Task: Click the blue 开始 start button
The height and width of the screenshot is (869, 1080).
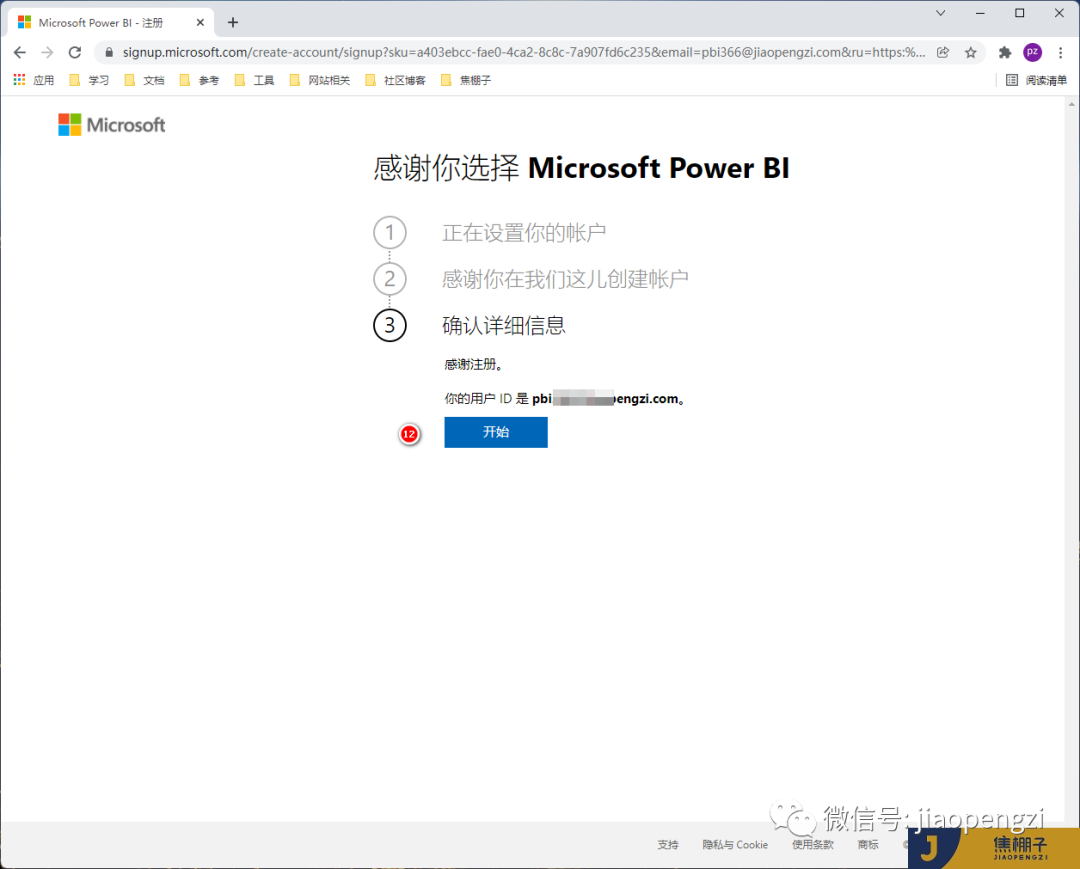Action: coord(496,432)
